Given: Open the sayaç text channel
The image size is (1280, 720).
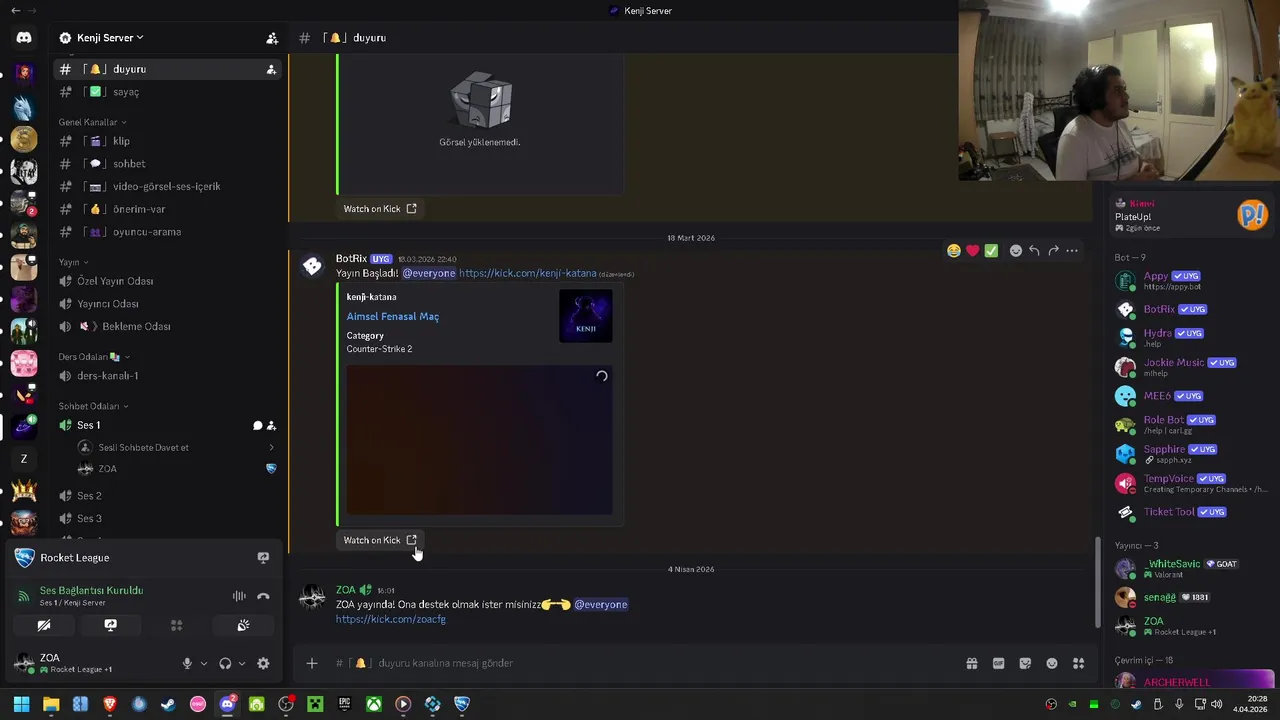Looking at the screenshot, I should coord(168,92).
